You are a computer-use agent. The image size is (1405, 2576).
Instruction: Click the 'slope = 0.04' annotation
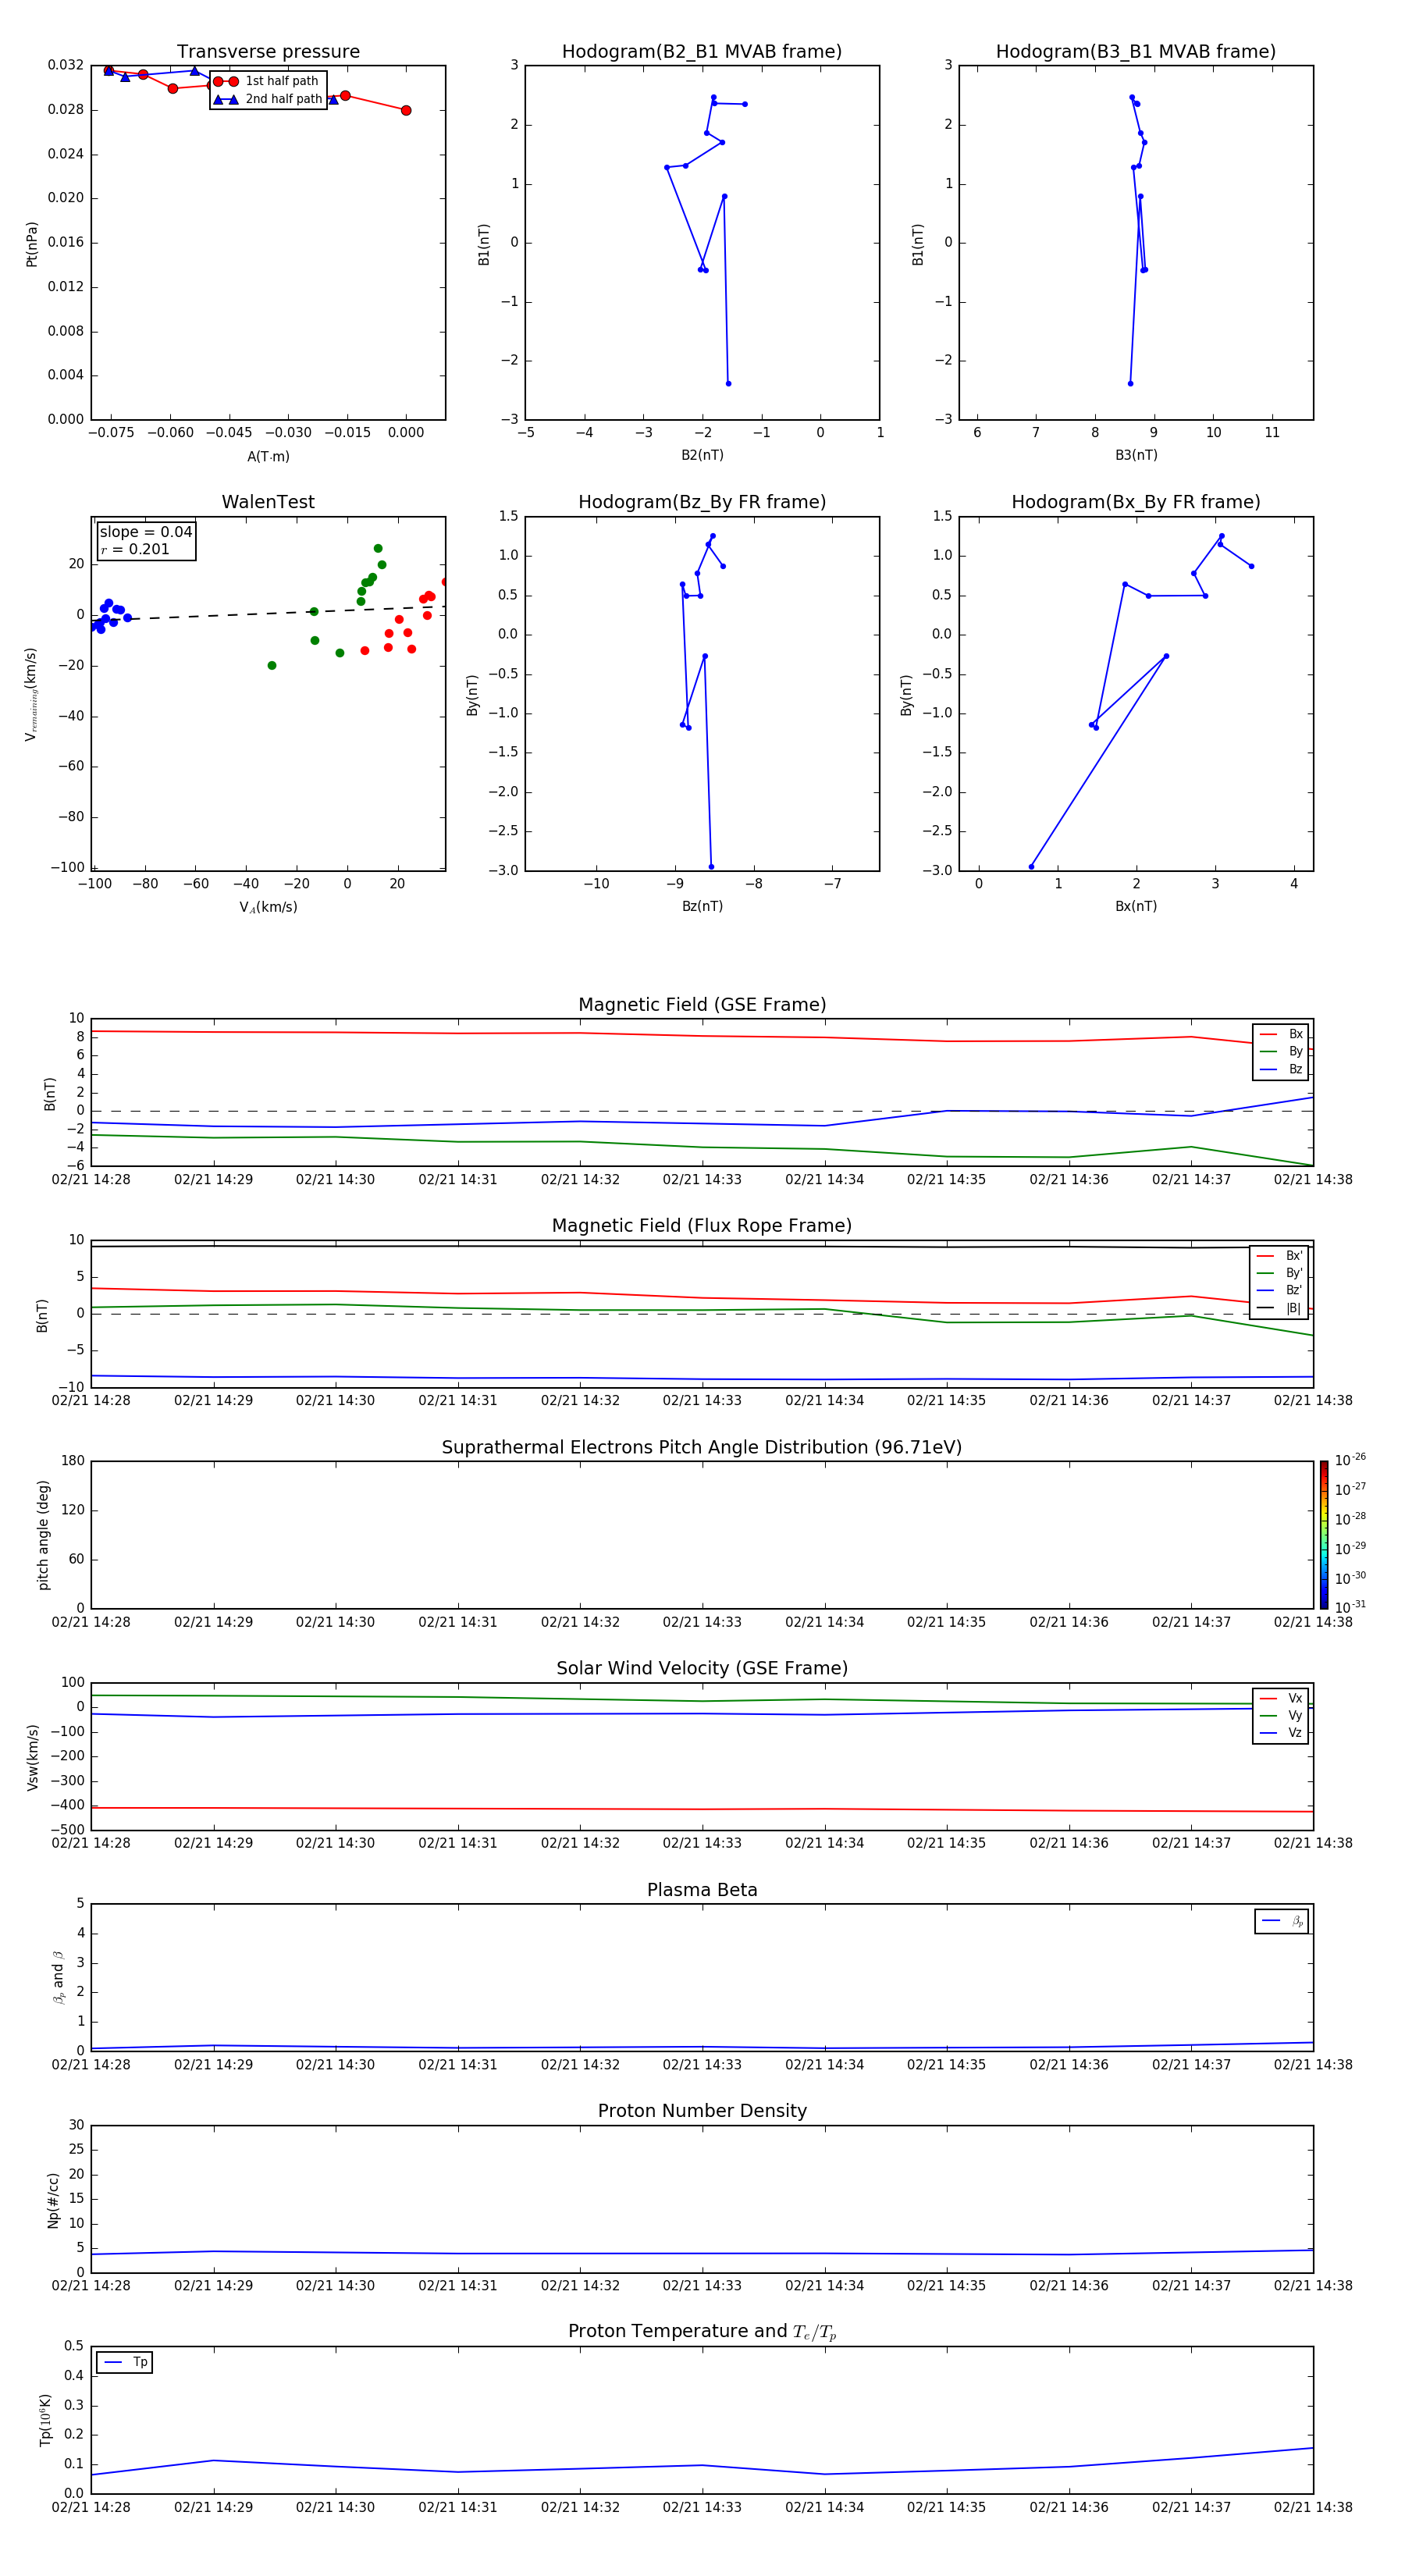pyautogui.click(x=146, y=532)
